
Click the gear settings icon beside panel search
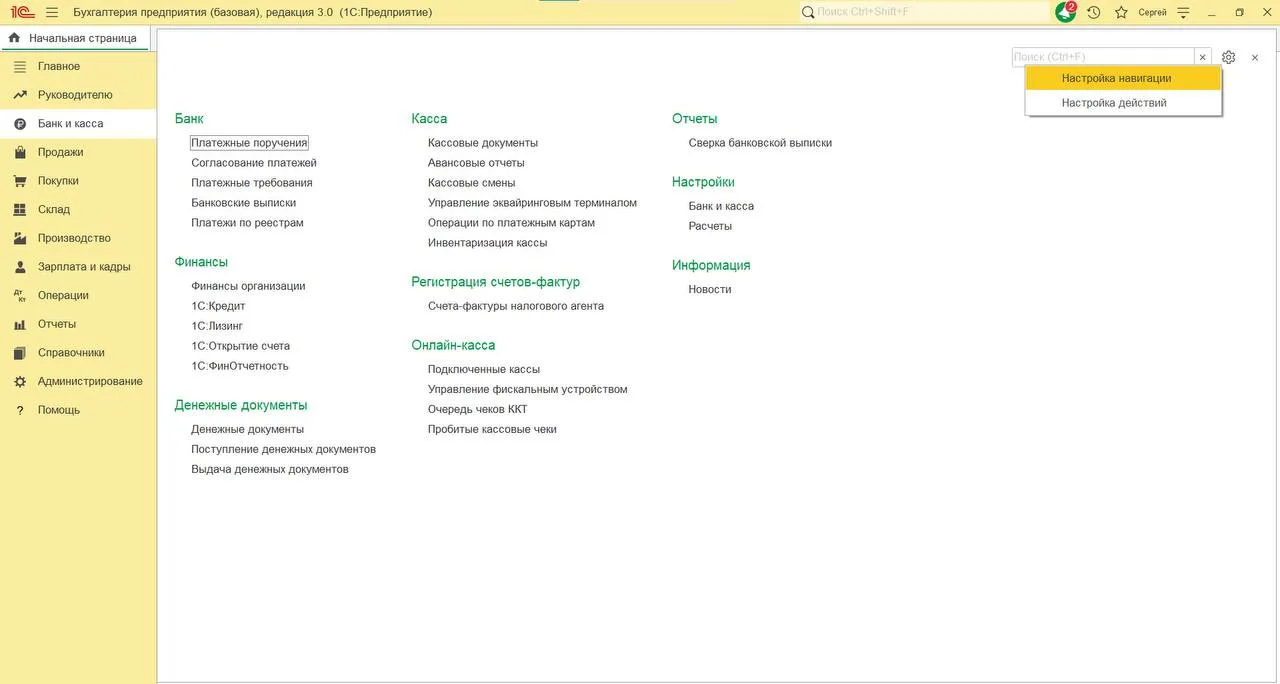coord(1229,57)
